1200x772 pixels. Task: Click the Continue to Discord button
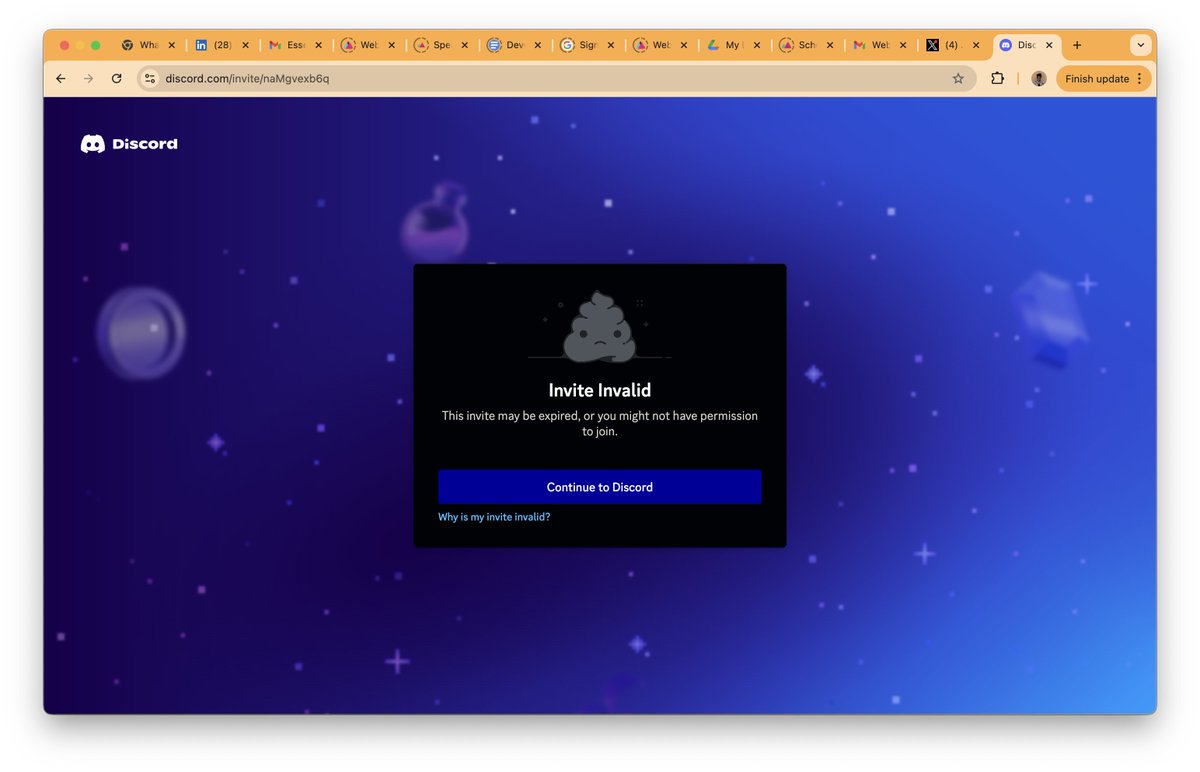[x=600, y=487]
